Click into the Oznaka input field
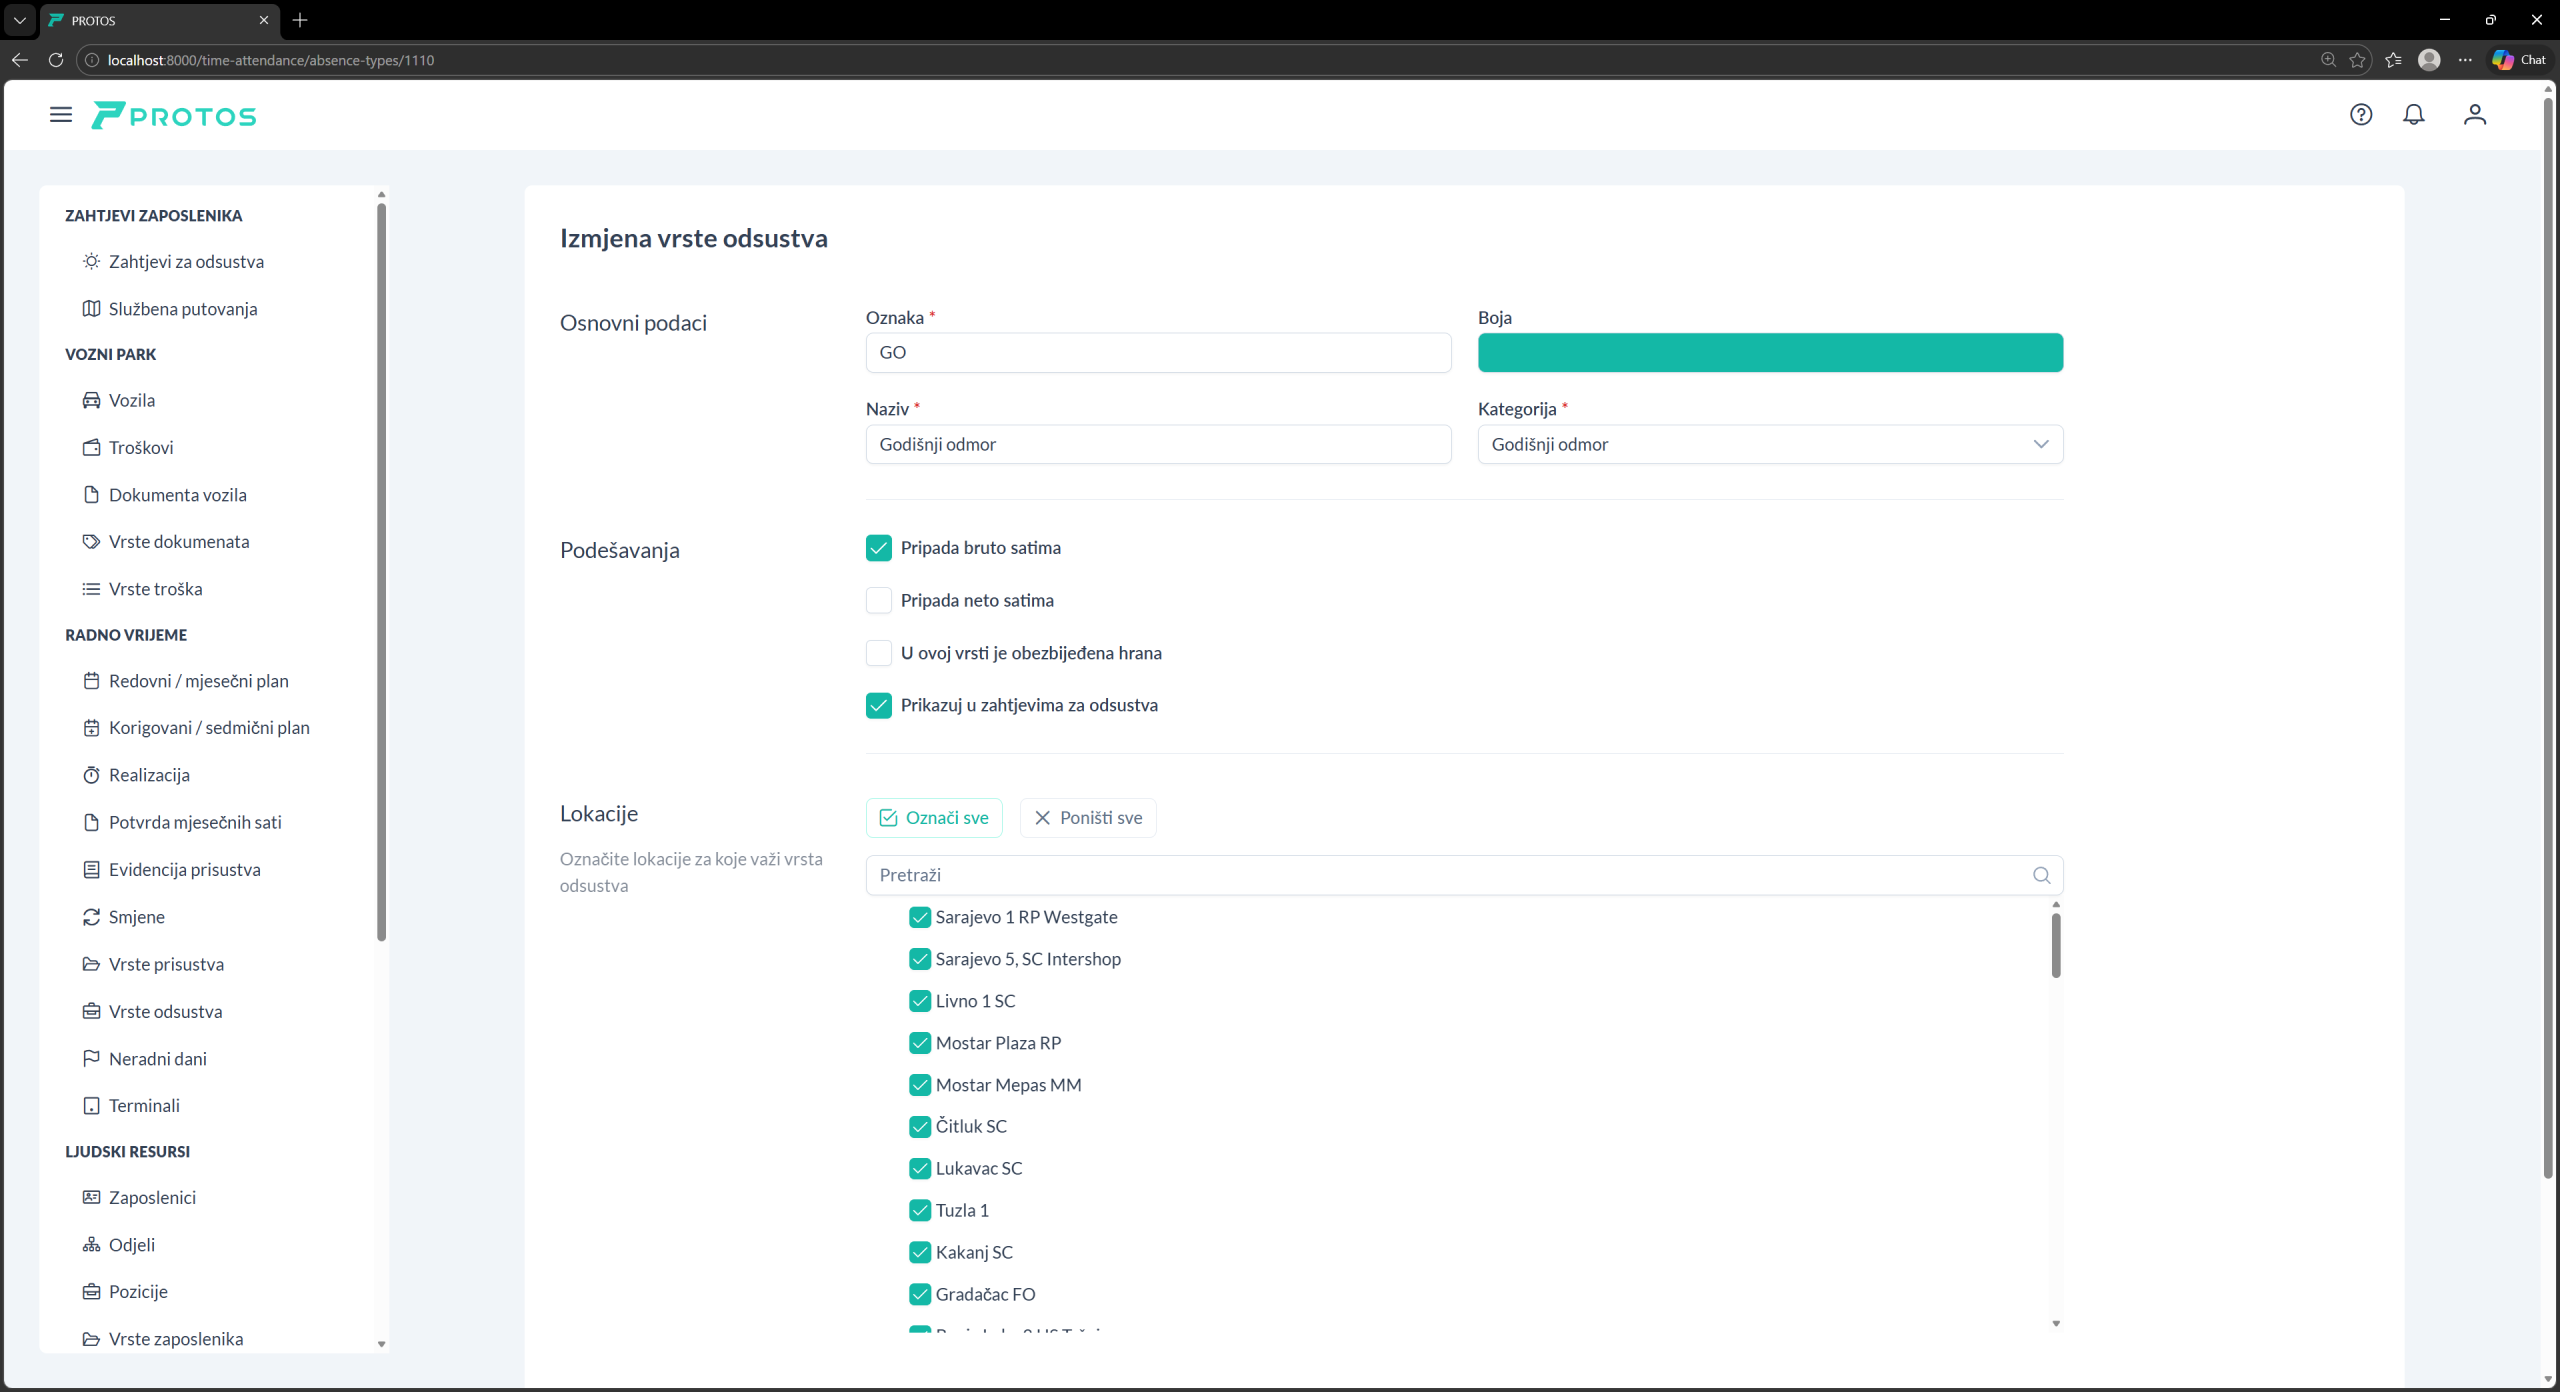This screenshot has height=1392, width=2560. pos(1157,352)
